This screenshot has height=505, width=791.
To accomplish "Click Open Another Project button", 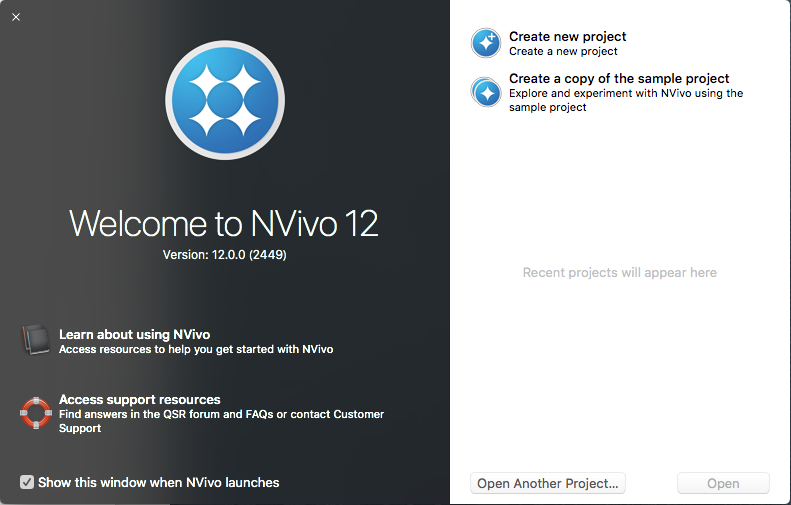I will pos(547,483).
